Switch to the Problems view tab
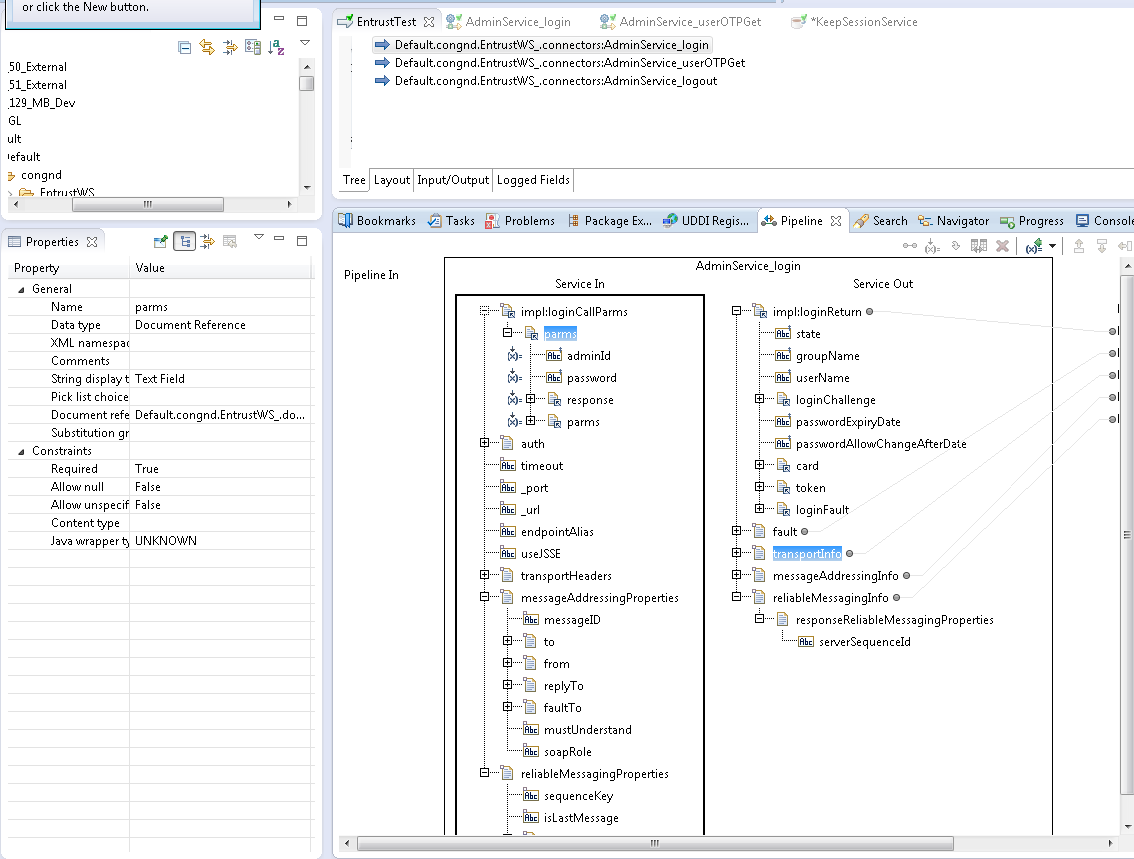Image resolution: width=1134 pixels, height=859 pixels. click(519, 221)
